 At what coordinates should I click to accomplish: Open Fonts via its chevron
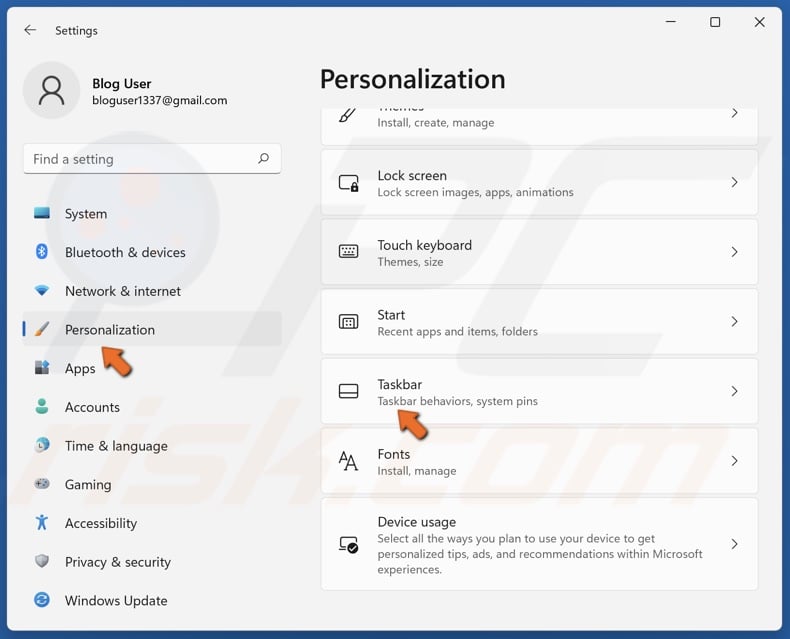pyautogui.click(x=735, y=461)
